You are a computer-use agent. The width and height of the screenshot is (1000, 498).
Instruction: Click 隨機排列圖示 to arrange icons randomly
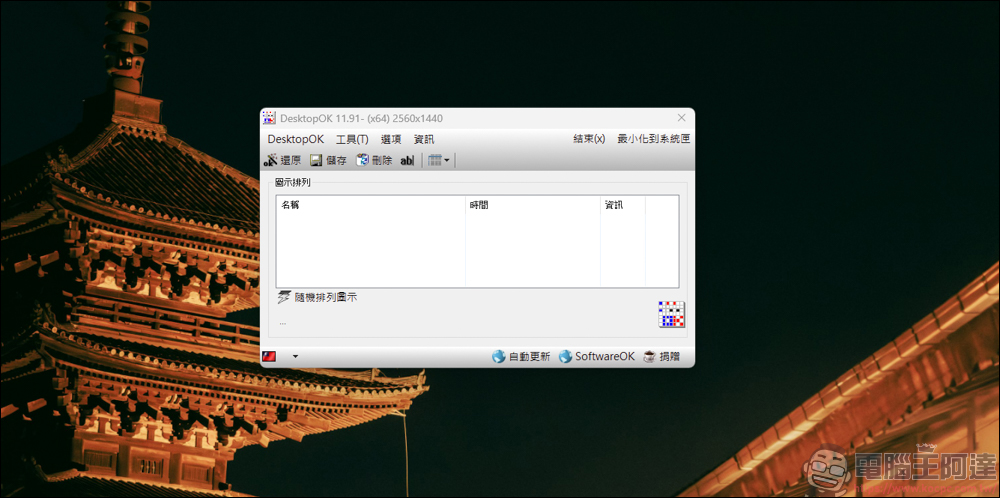(x=326, y=297)
